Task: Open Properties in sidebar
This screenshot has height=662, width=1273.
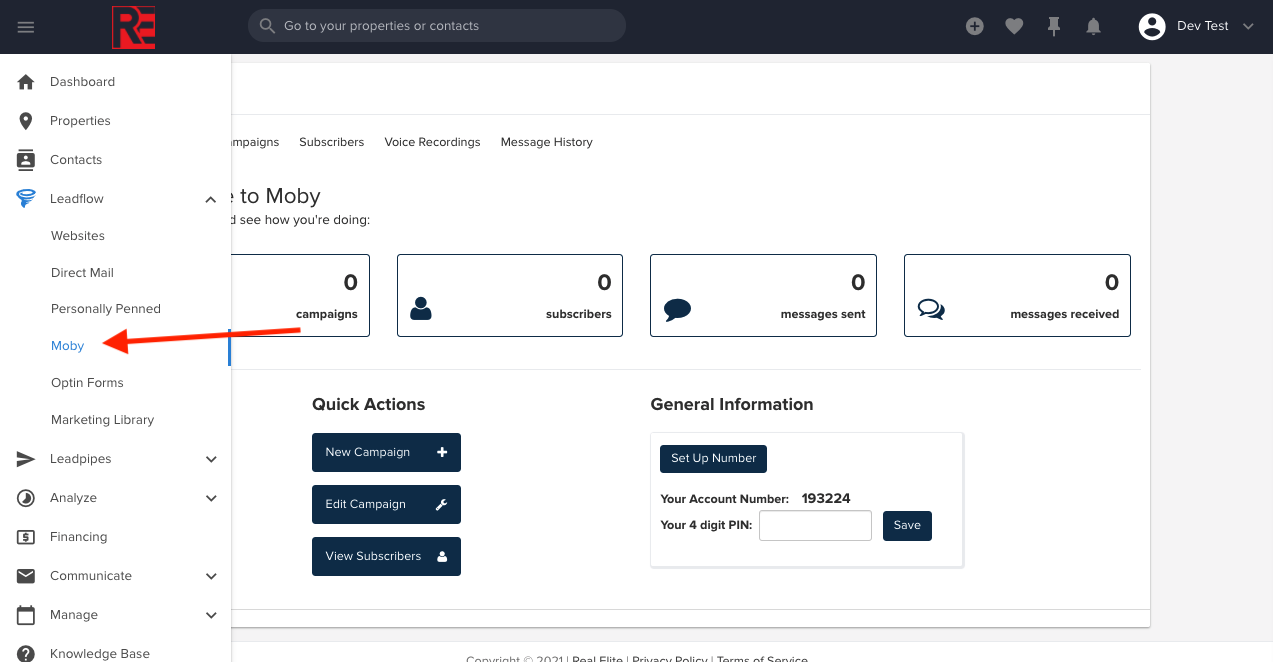Action: pyautogui.click(x=80, y=121)
